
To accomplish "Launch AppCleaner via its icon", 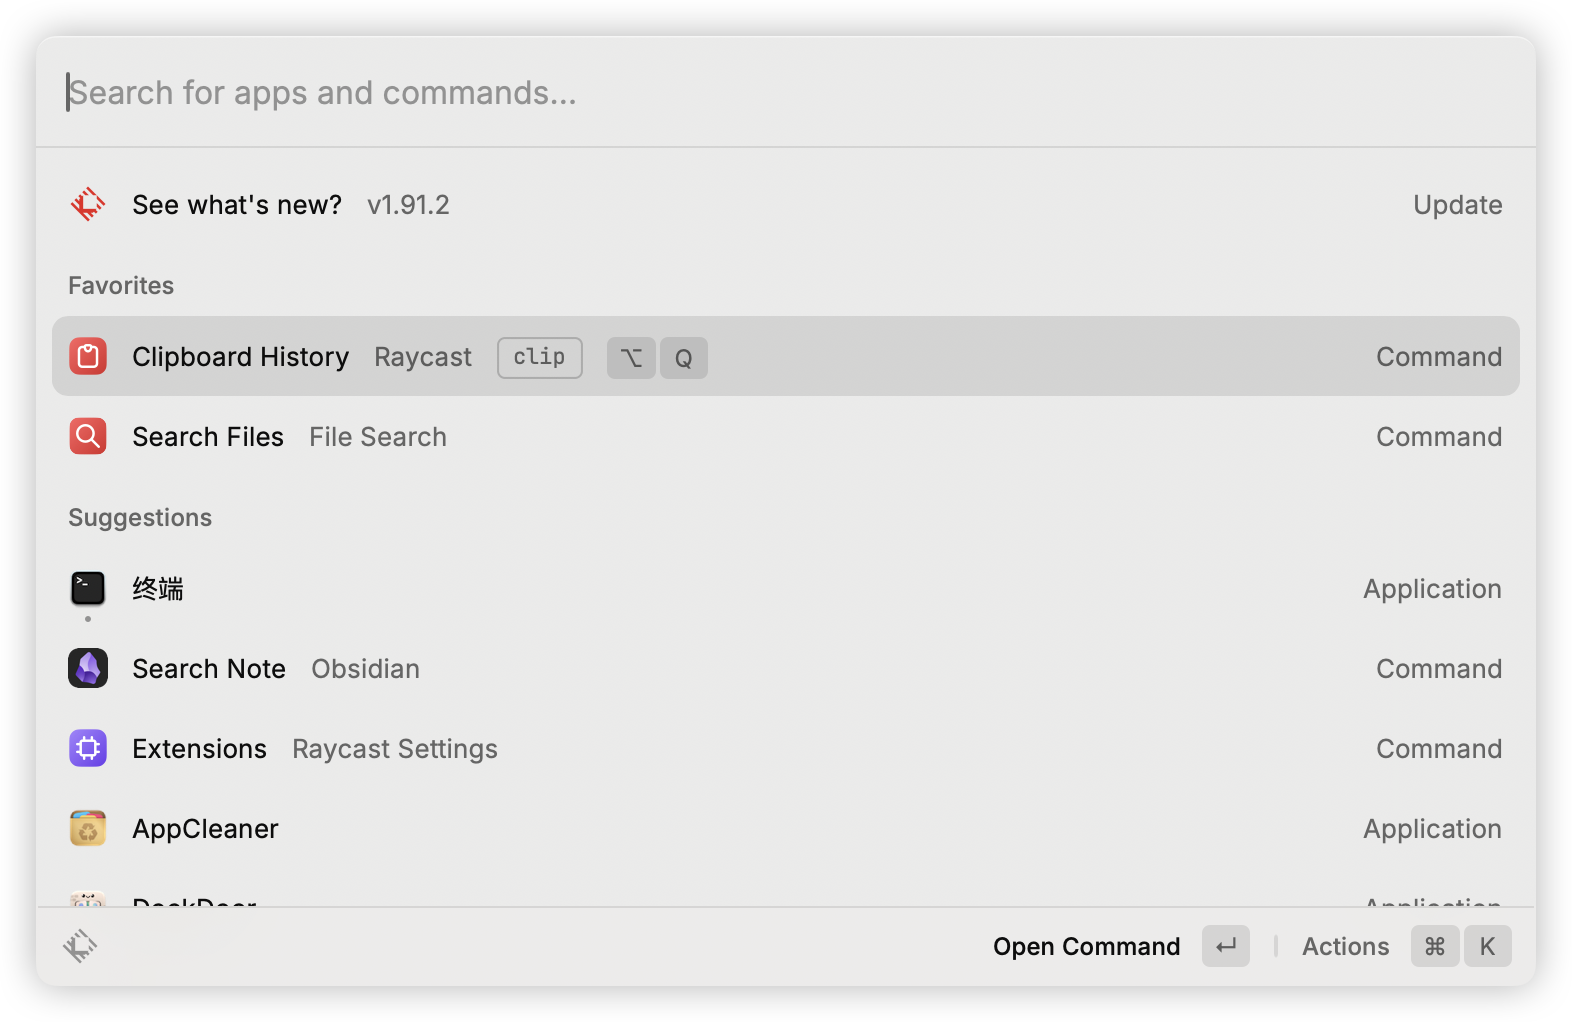I will point(88,828).
